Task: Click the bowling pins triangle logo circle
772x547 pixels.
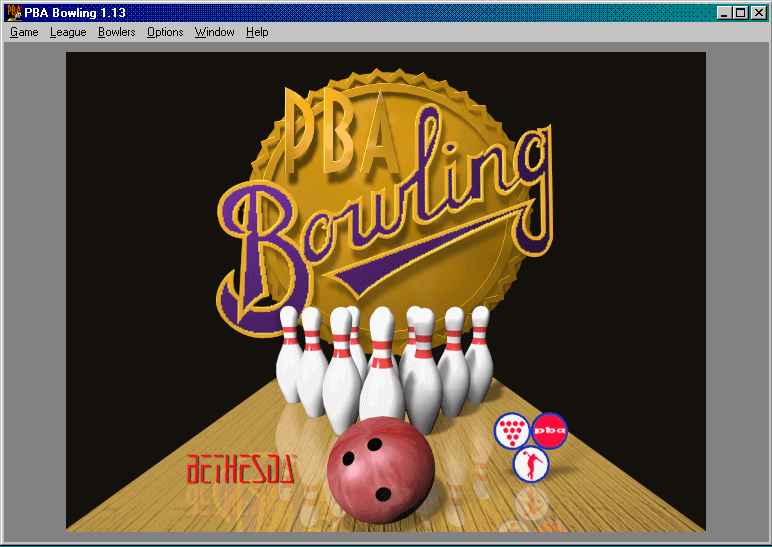Action: [512, 431]
